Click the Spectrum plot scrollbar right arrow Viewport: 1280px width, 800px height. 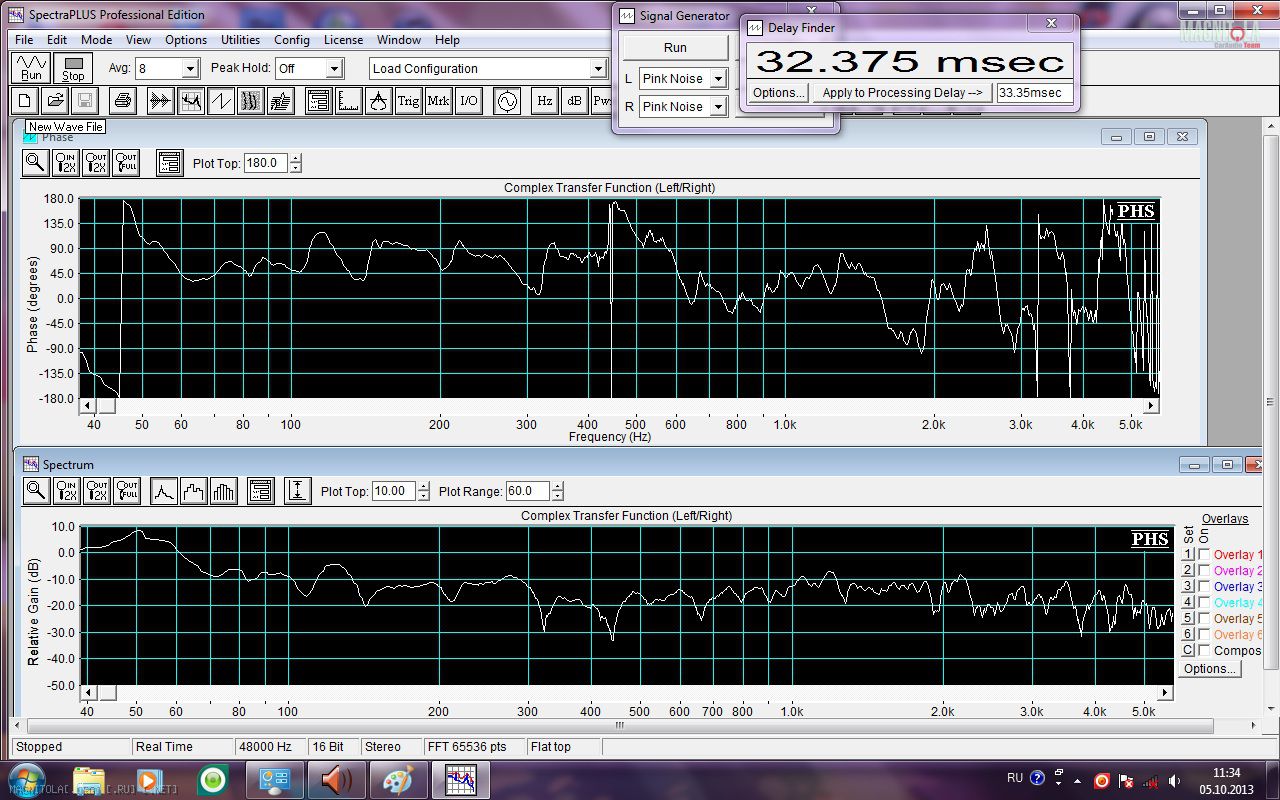click(1166, 692)
